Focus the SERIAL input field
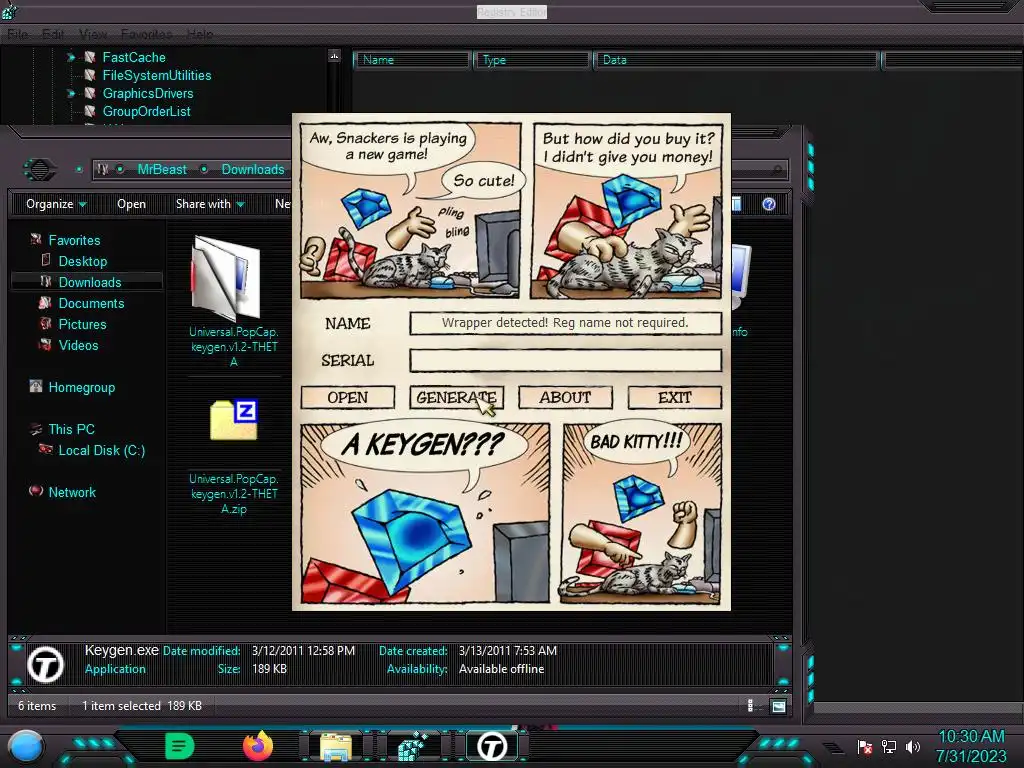1024x768 pixels. pyautogui.click(x=565, y=360)
